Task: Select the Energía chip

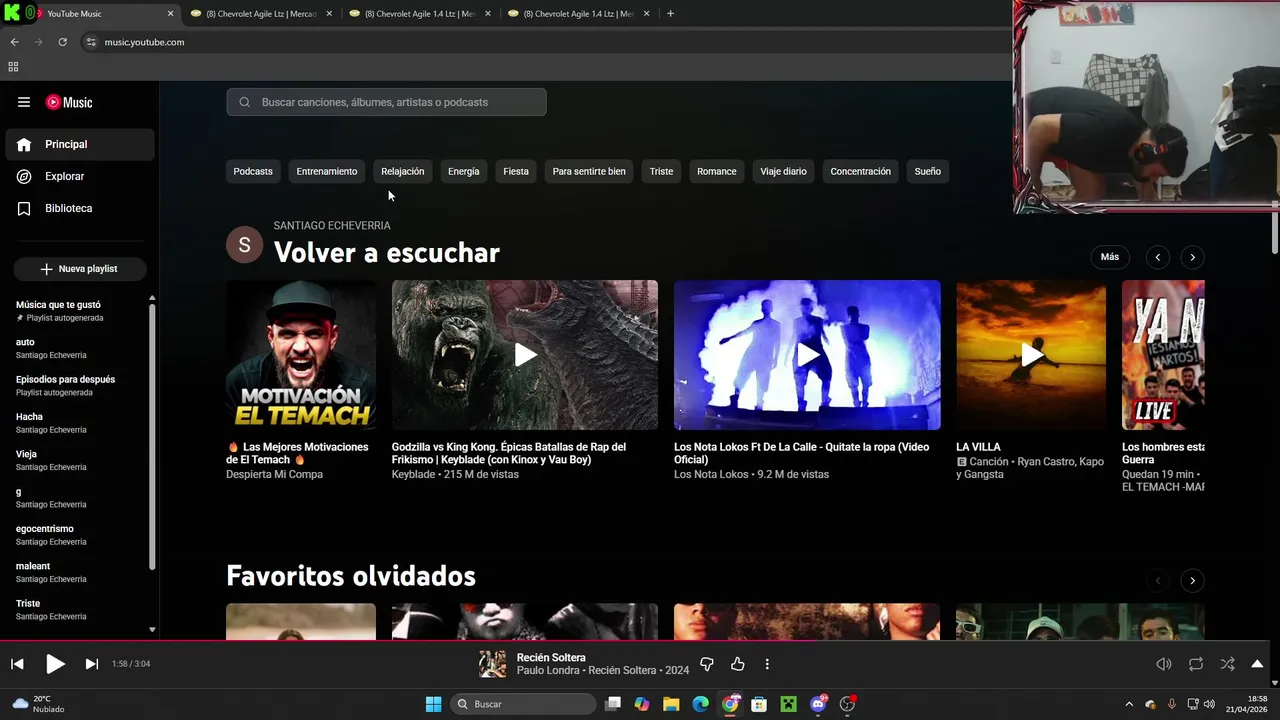Action: pos(464,171)
